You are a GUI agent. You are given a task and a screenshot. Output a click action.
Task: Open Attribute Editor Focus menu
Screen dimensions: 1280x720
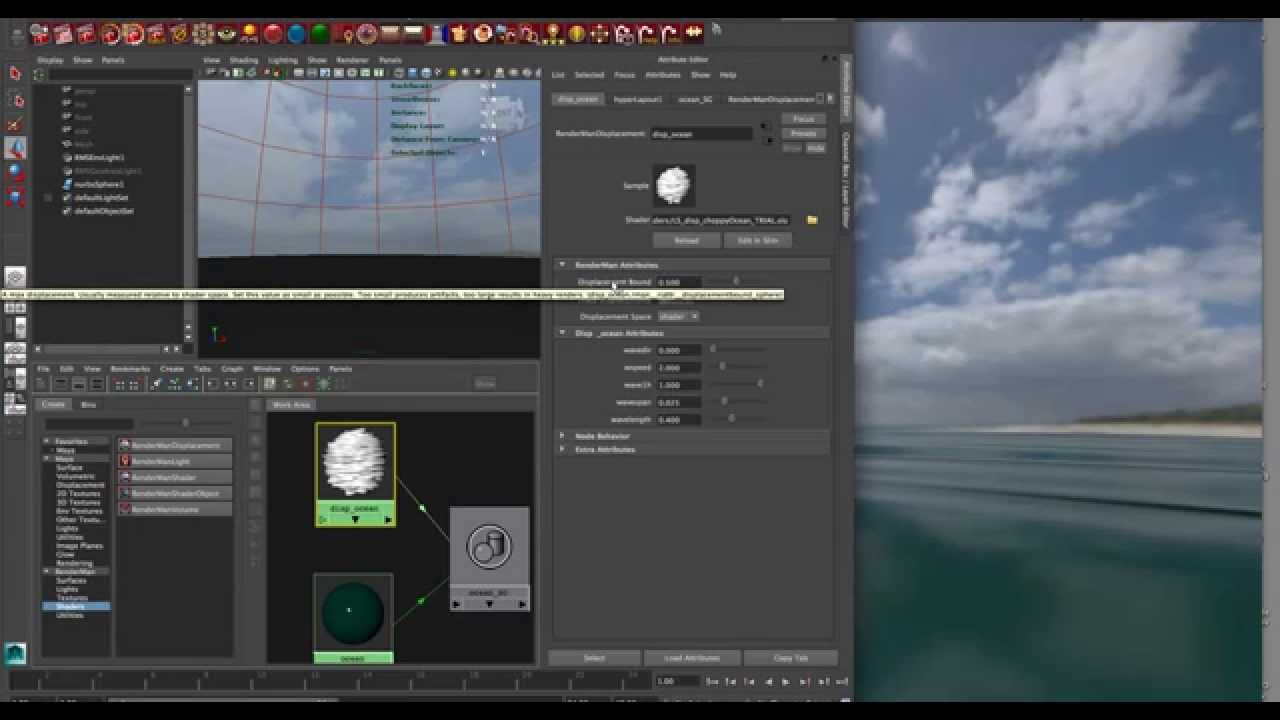point(624,75)
